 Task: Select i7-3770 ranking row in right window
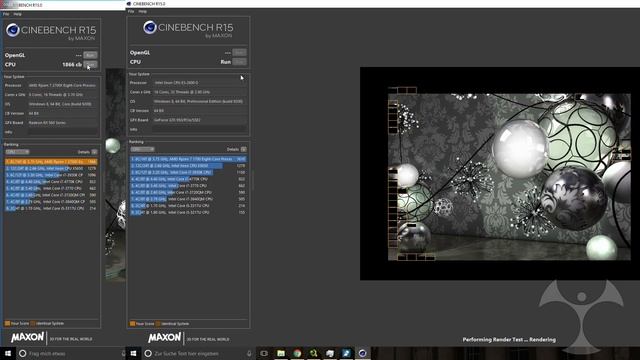click(x=188, y=186)
